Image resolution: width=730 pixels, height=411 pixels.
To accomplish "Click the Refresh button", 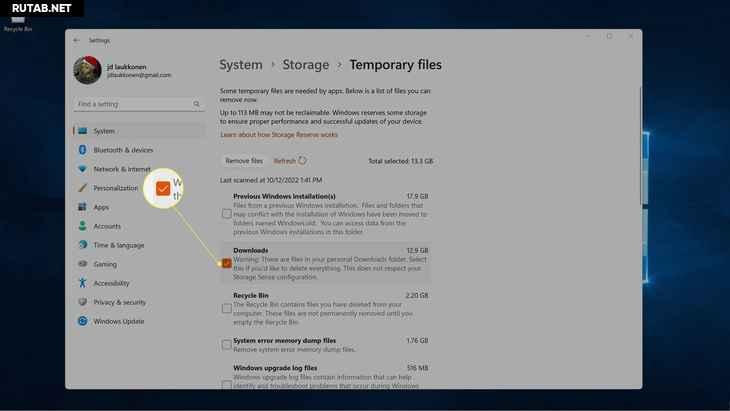I will (x=290, y=161).
